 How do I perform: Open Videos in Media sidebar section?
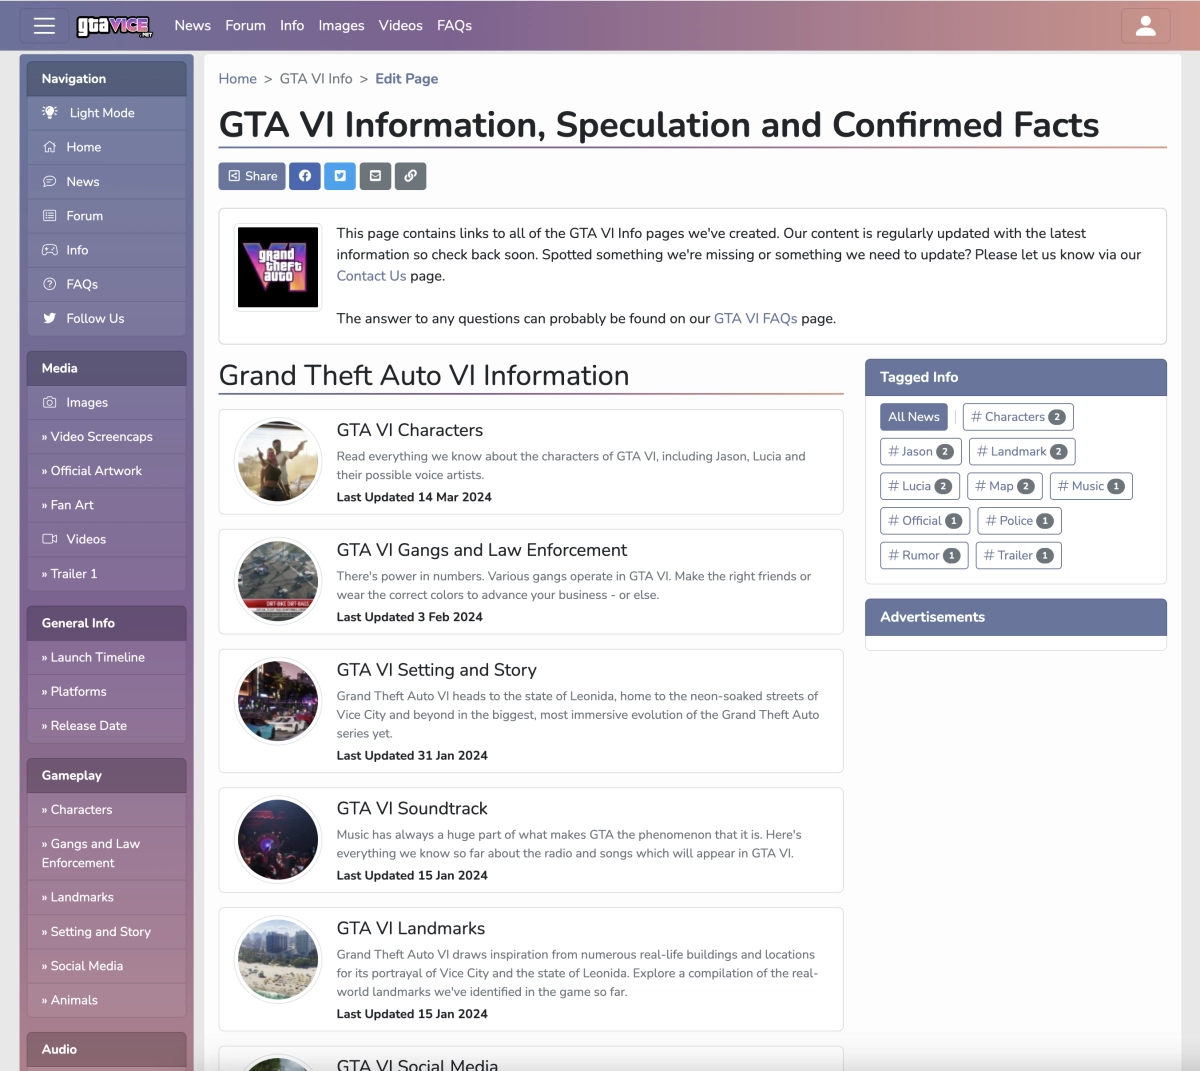coord(106,539)
